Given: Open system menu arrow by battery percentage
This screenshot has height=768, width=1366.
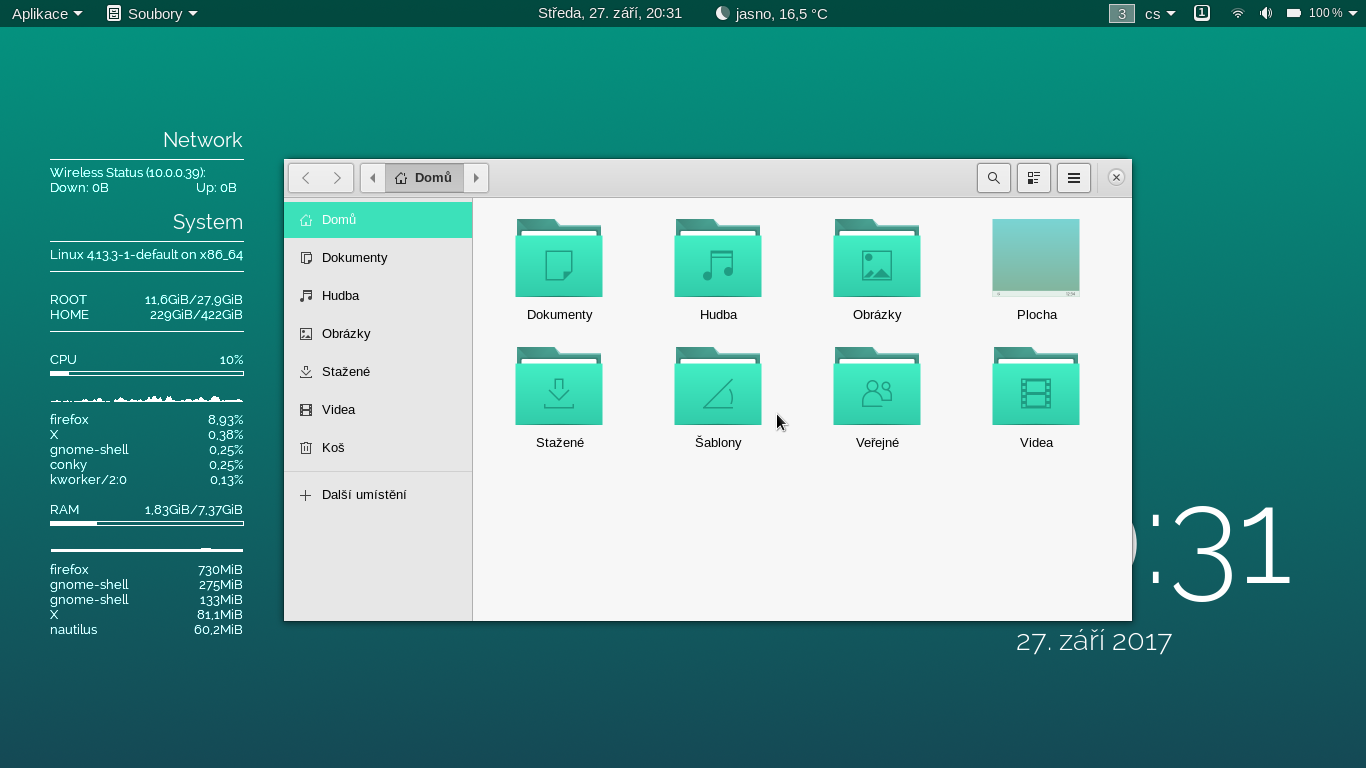Looking at the screenshot, I should point(1352,13).
